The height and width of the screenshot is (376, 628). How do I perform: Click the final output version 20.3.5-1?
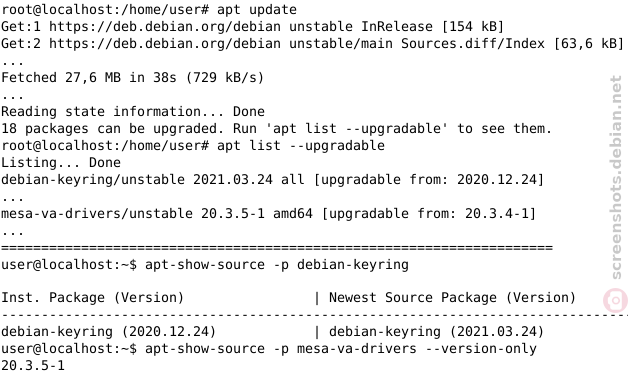(x=33, y=366)
